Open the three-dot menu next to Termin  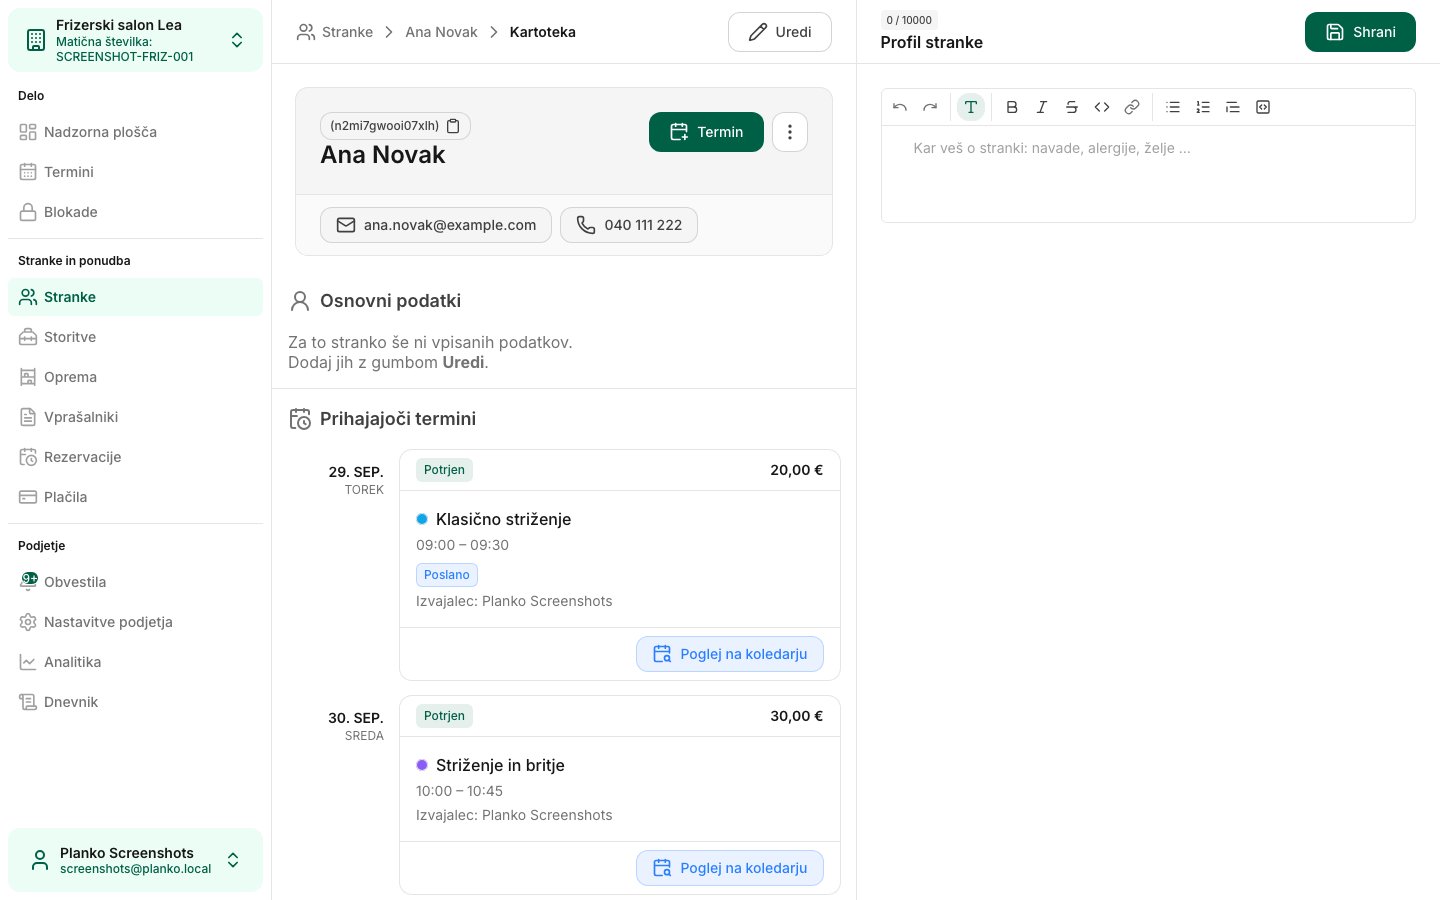[x=790, y=132]
